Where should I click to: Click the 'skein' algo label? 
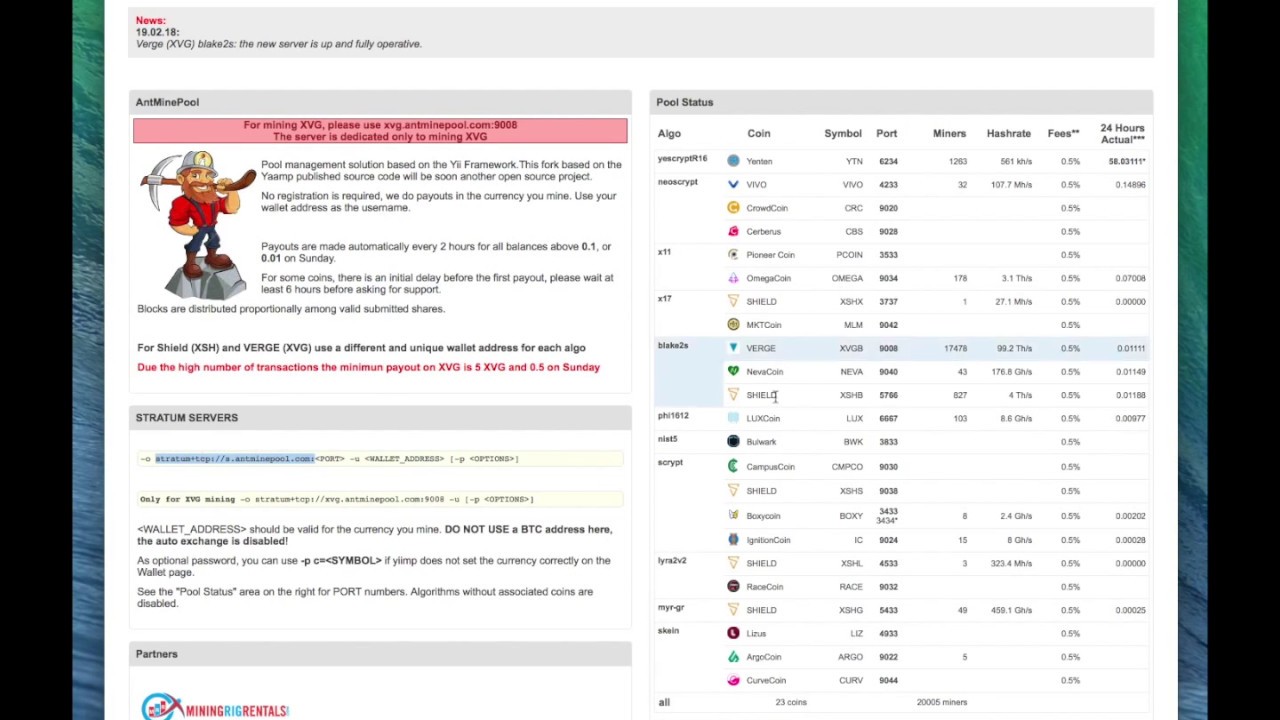668,631
